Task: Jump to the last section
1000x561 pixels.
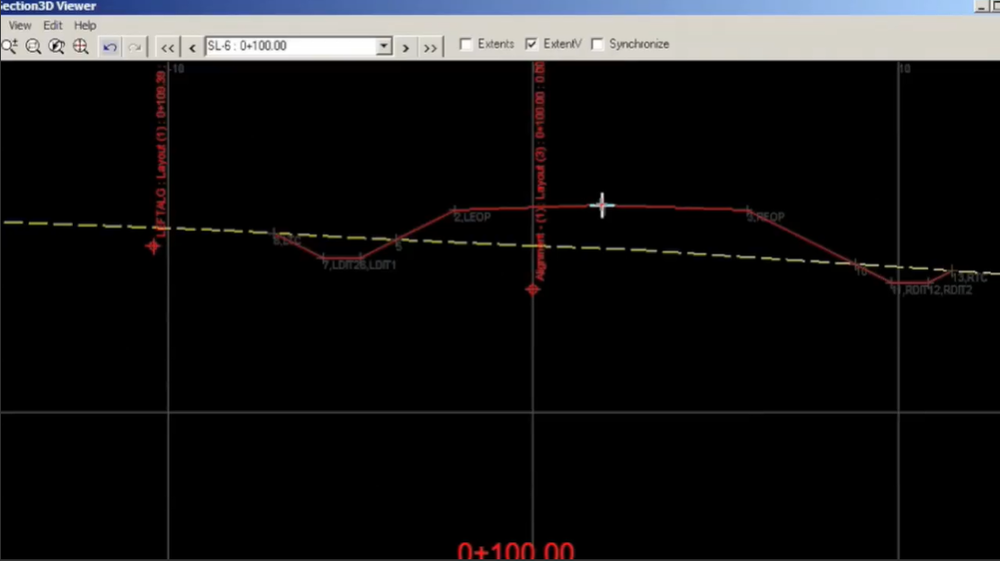Action: click(x=430, y=47)
